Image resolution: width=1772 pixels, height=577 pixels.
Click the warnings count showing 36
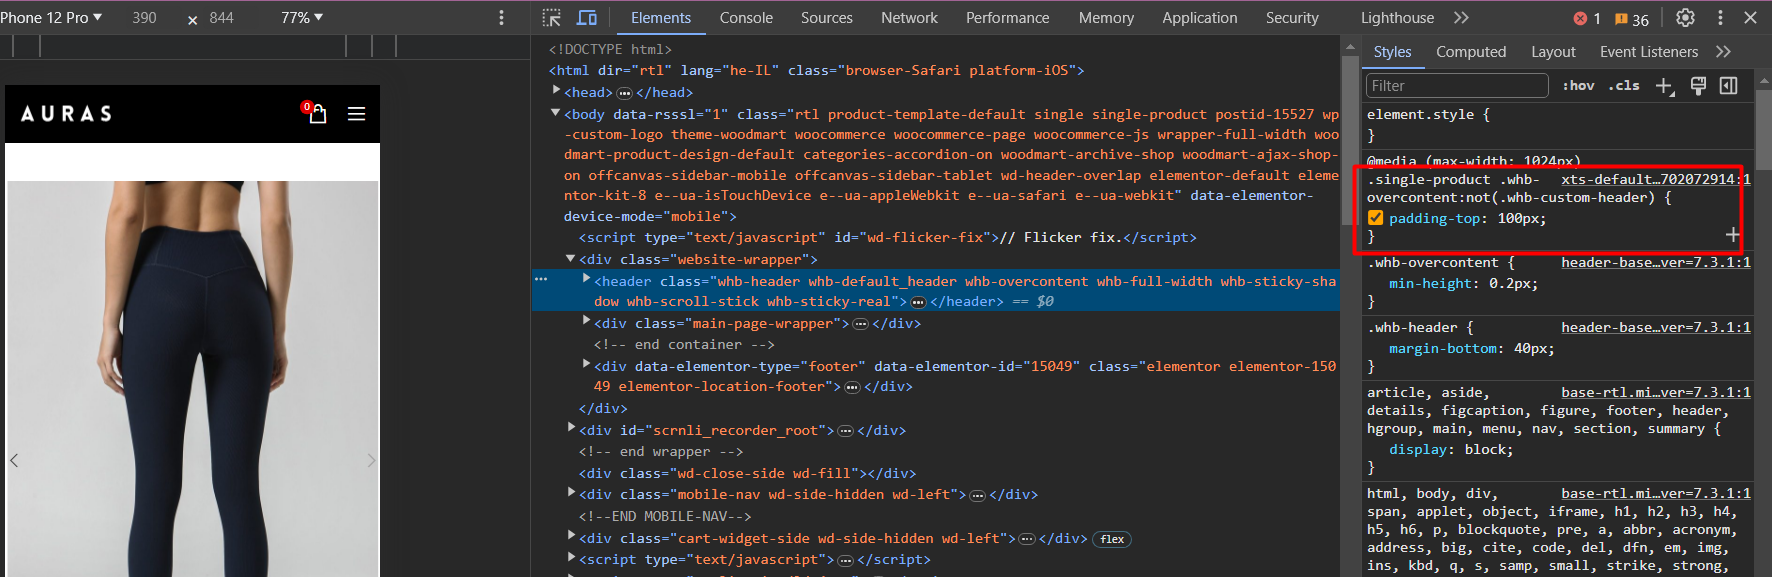1632,18
